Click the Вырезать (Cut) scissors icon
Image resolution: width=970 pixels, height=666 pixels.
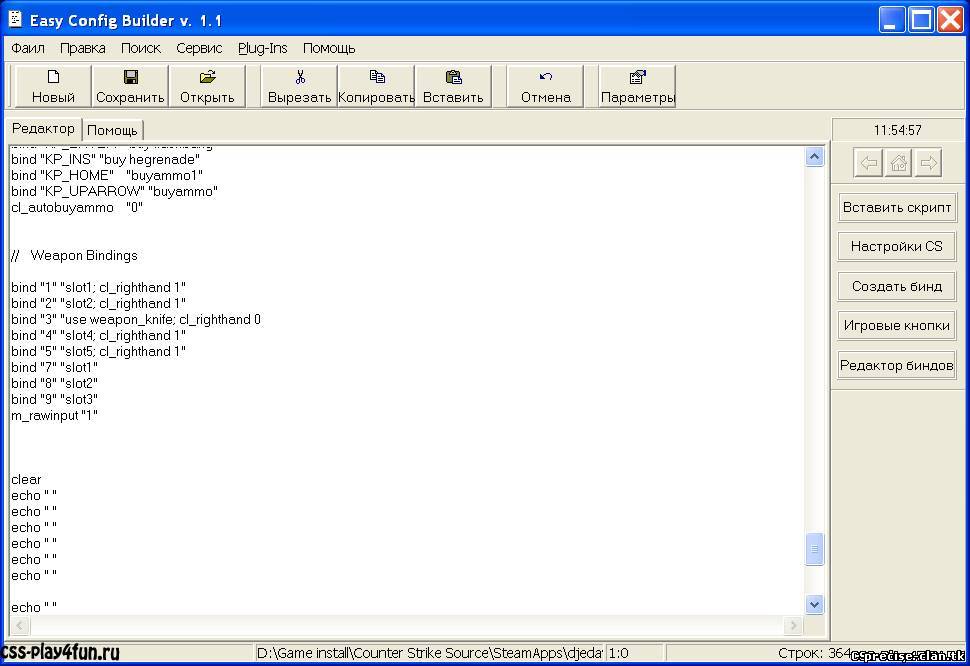click(x=299, y=77)
